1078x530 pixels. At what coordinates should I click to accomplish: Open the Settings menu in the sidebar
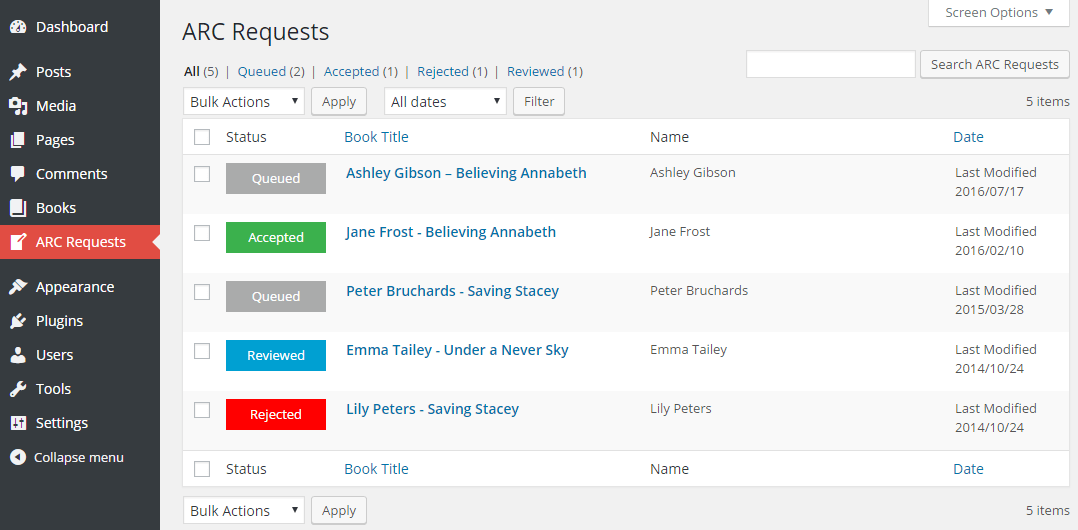pyautogui.click(x=62, y=423)
